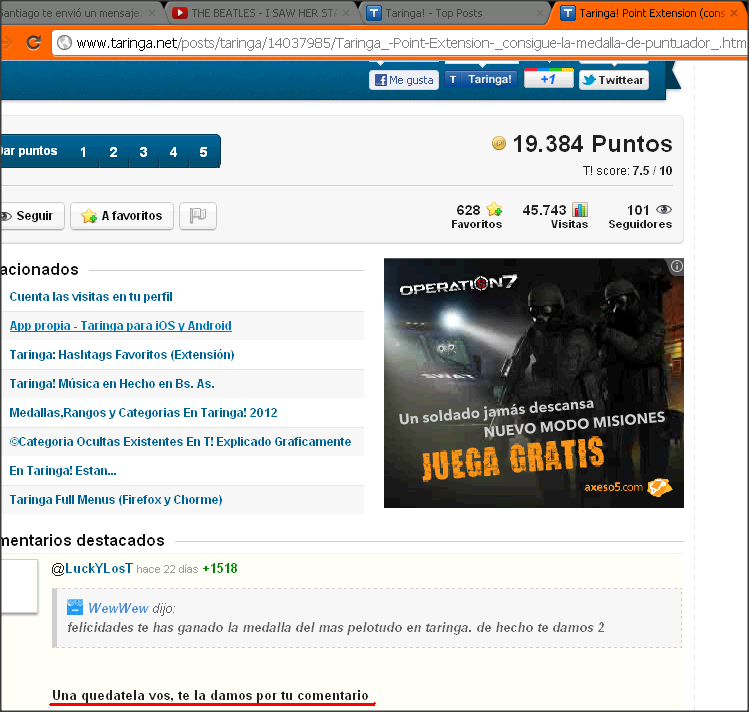Open Medallas,Rangos y Categorias En Taringa! 2012
This screenshot has height=712, width=749.
pos(143,413)
